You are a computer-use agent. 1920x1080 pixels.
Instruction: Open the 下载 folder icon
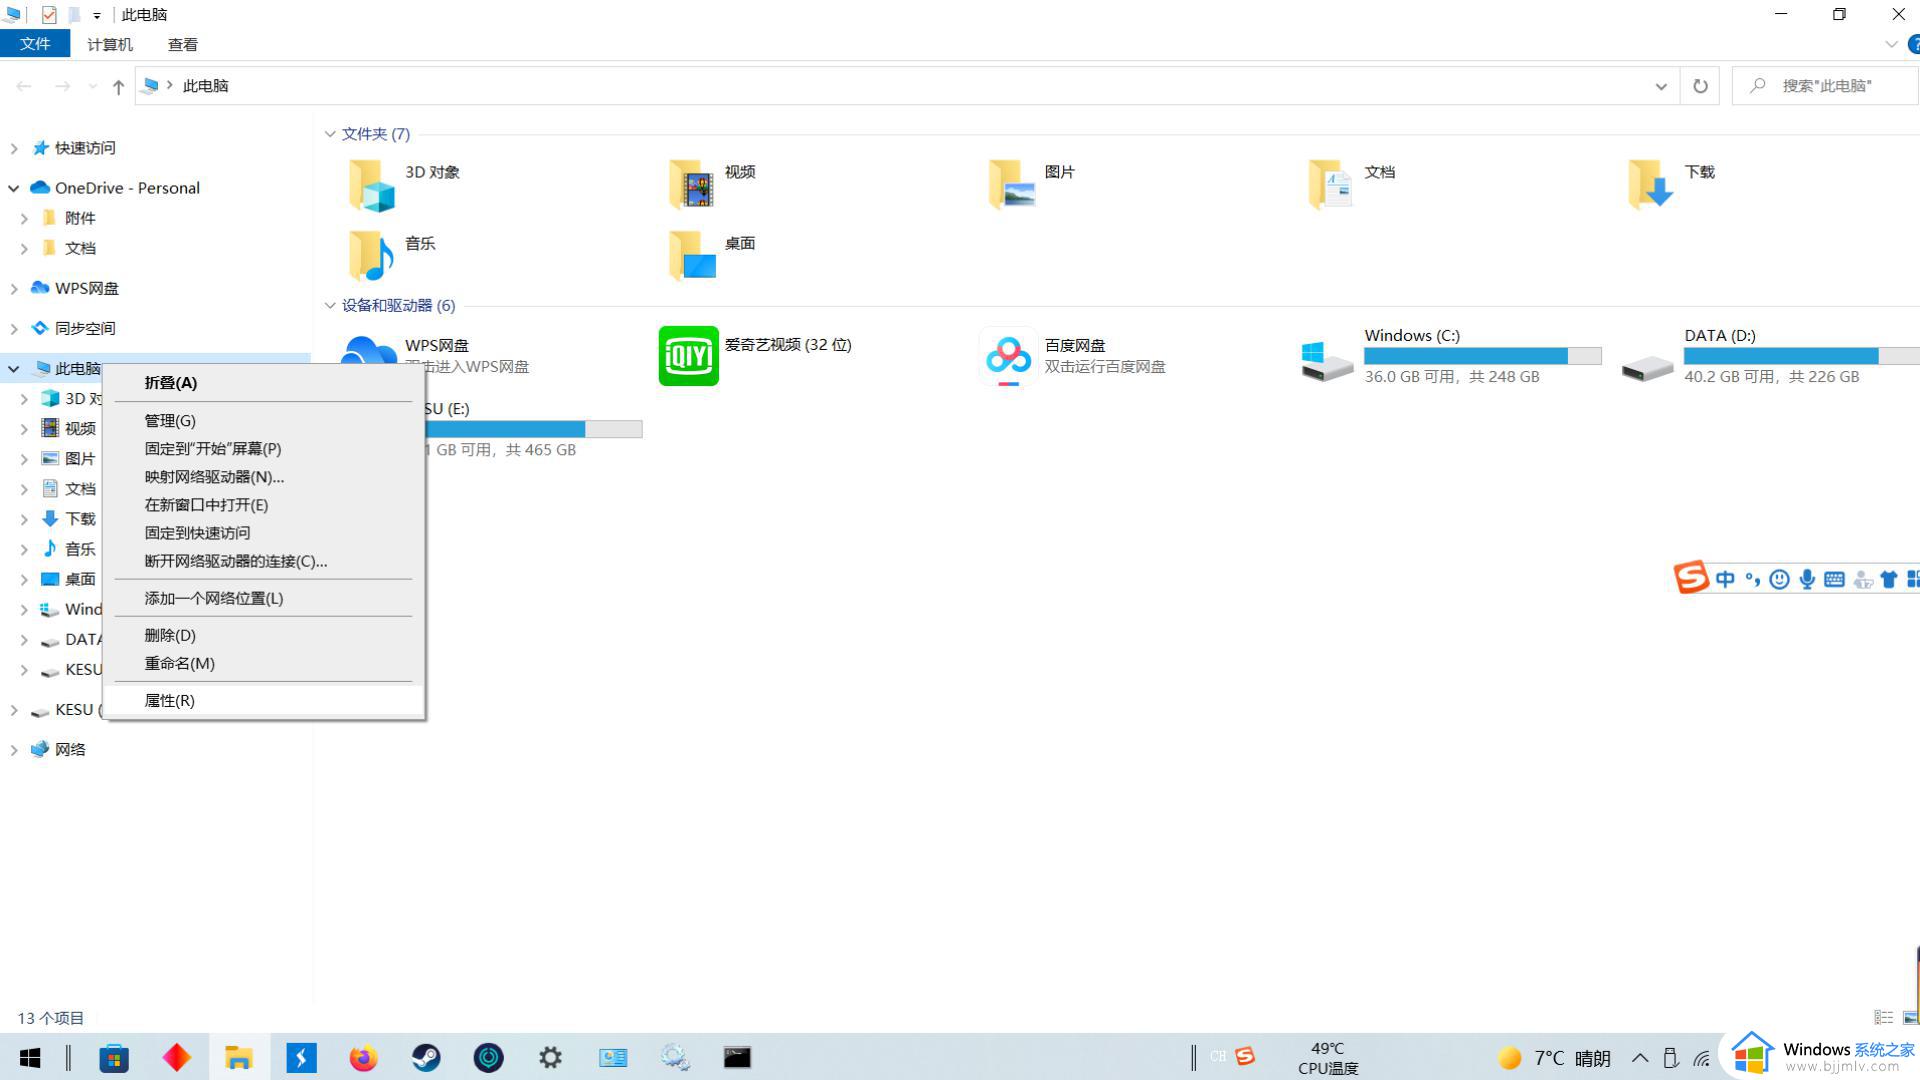tap(1651, 185)
